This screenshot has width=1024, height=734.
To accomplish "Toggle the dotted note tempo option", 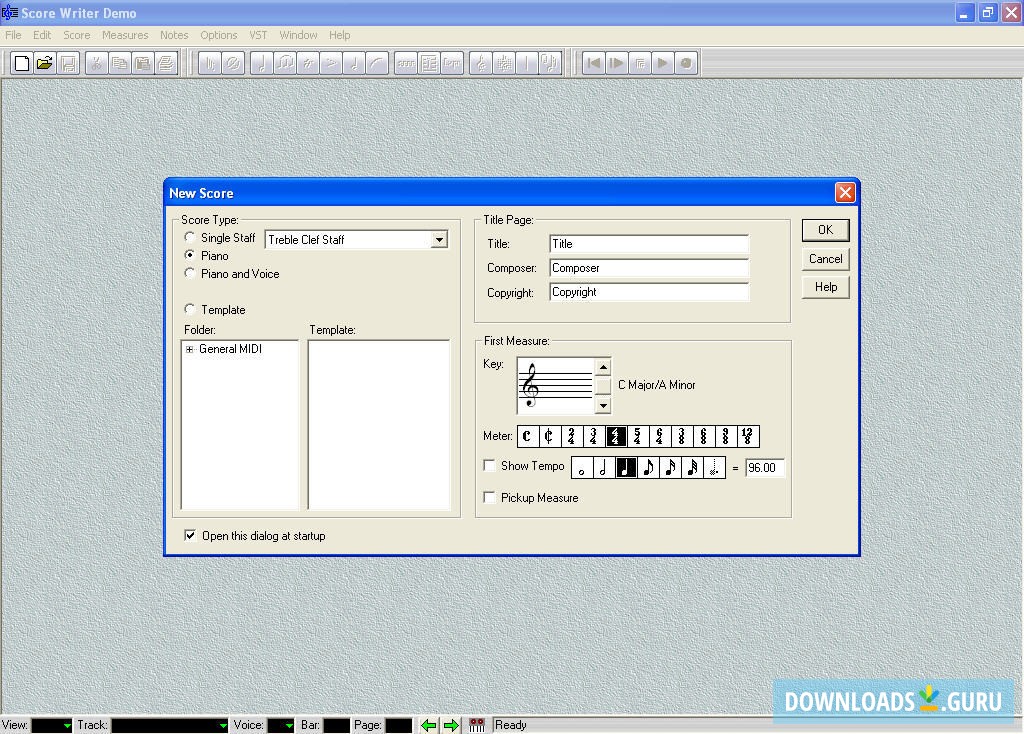I will point(714,468).
